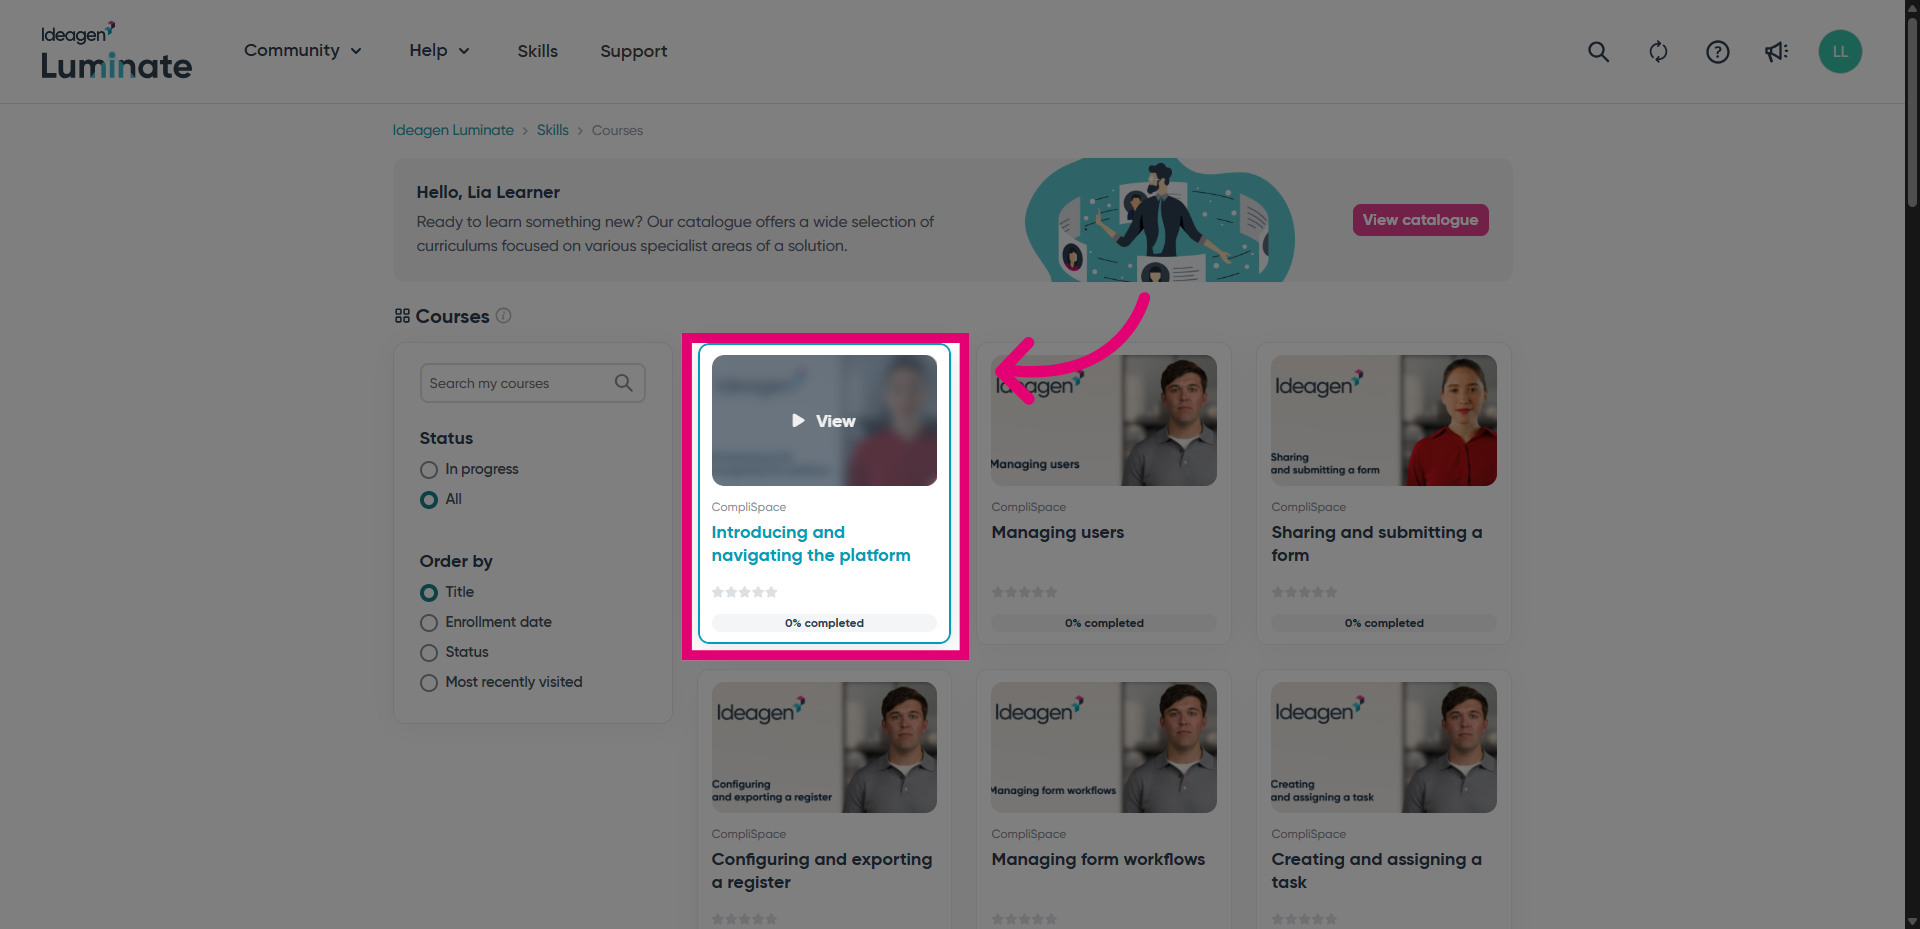Order courses by Enrollment date

click(429, 623)
